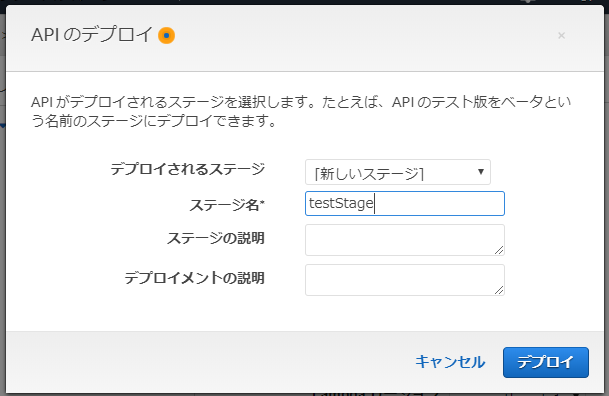Click the resize grip of ステージの説明 box
The image size is (609, 396).
(x=499, y=250)
